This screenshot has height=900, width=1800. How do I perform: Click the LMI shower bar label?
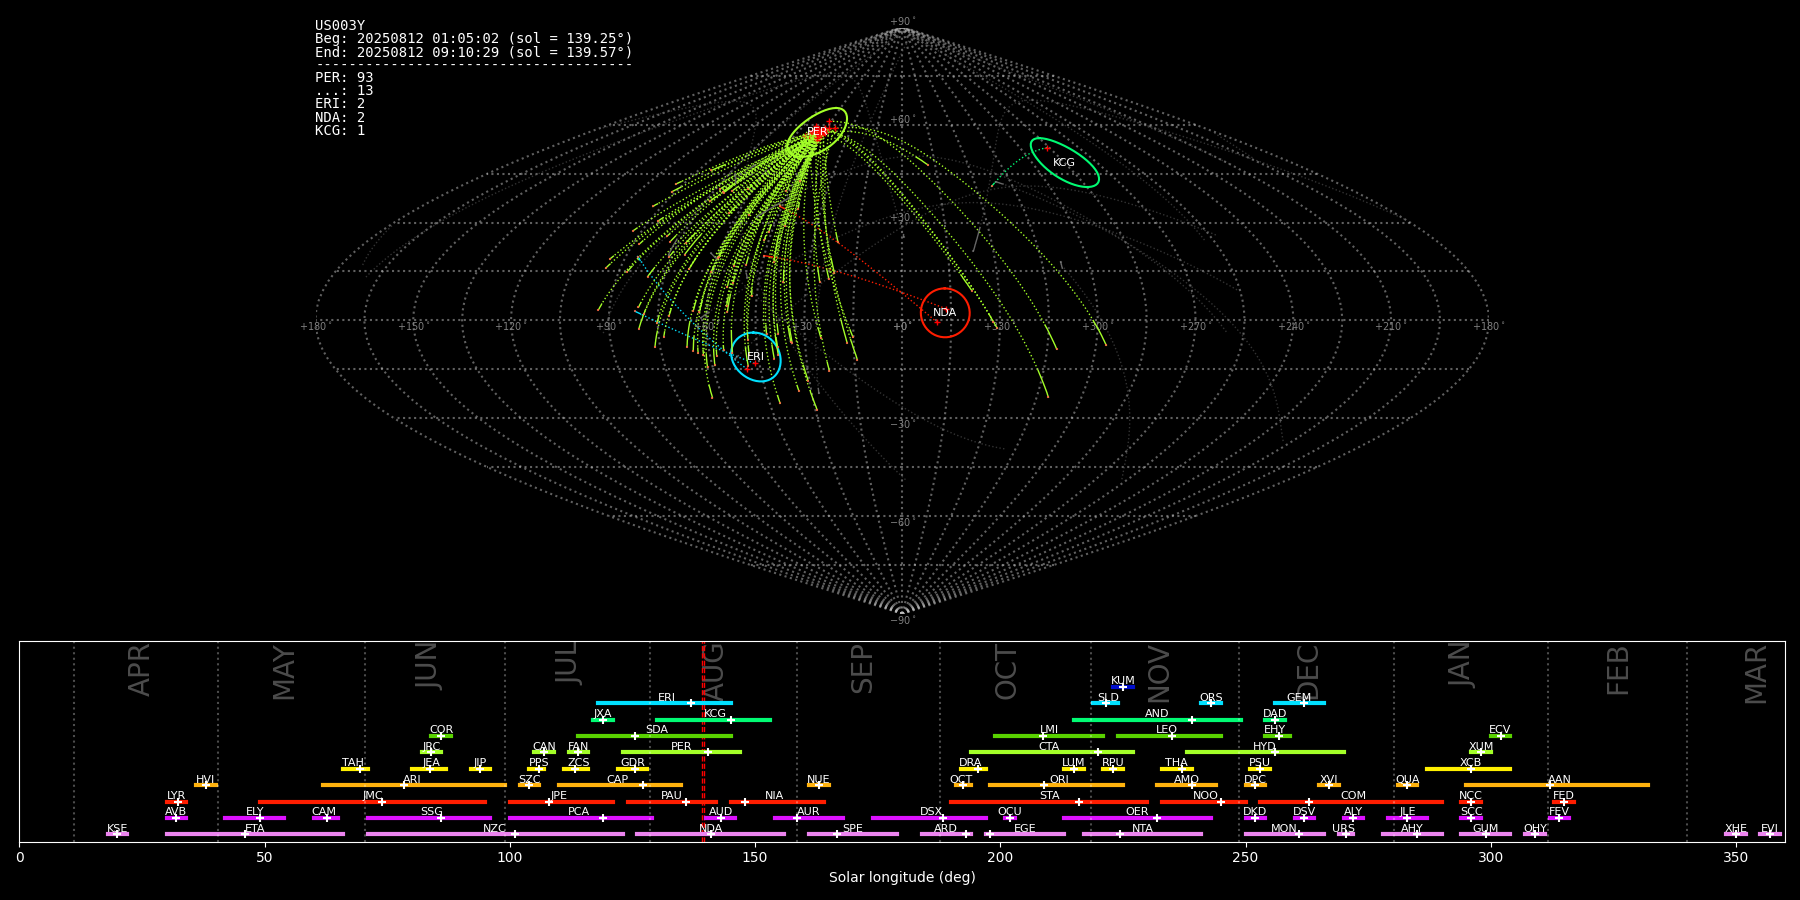pyautogui.click(x=1049, y=730)
